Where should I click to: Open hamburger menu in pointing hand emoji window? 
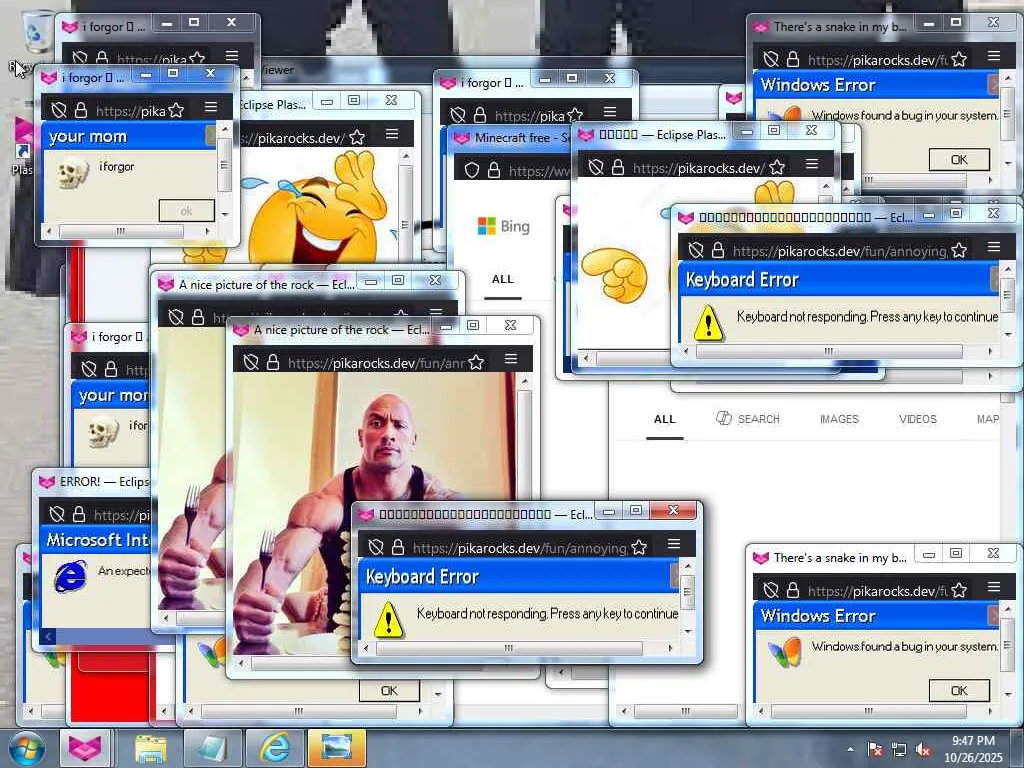[812, 164]
